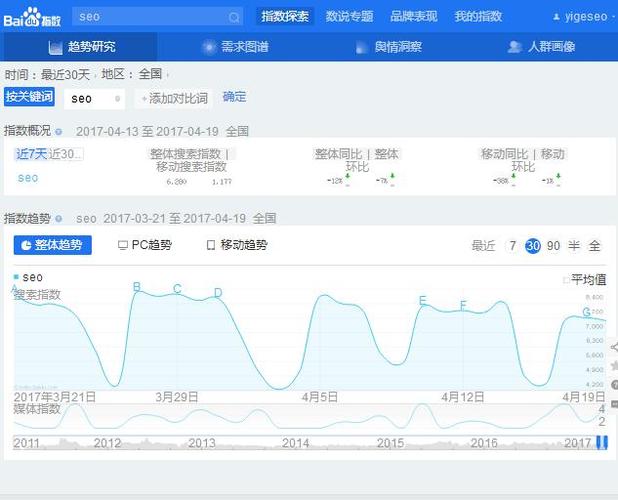Click the favorite star icon on right edge
Image resolution: width=618 pixels, height=500 pixels.
coord(614,366)
